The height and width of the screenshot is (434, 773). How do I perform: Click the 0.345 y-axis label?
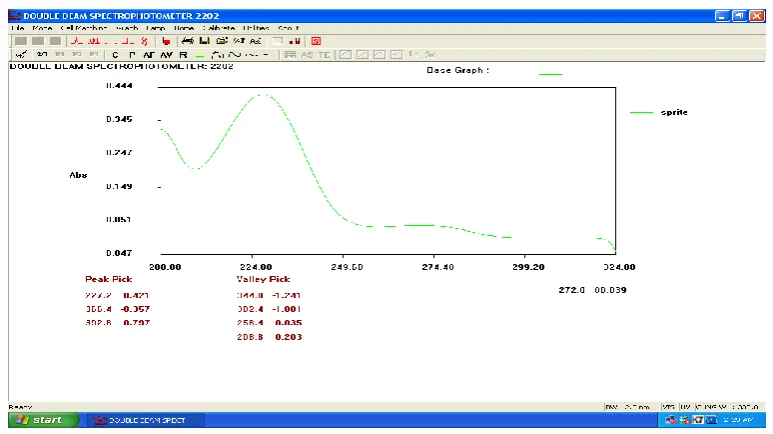pos(119,119)
